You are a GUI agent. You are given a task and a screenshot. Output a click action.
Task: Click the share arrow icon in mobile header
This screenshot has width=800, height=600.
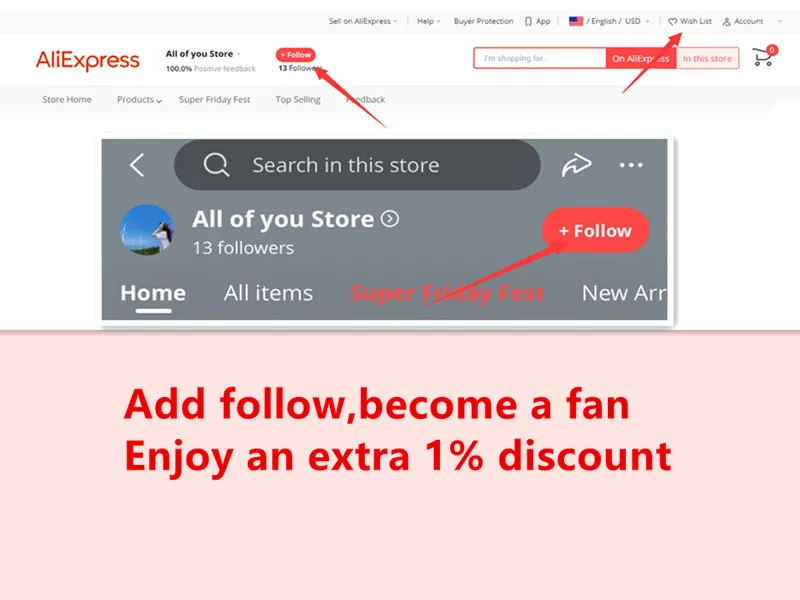[577, 165]
